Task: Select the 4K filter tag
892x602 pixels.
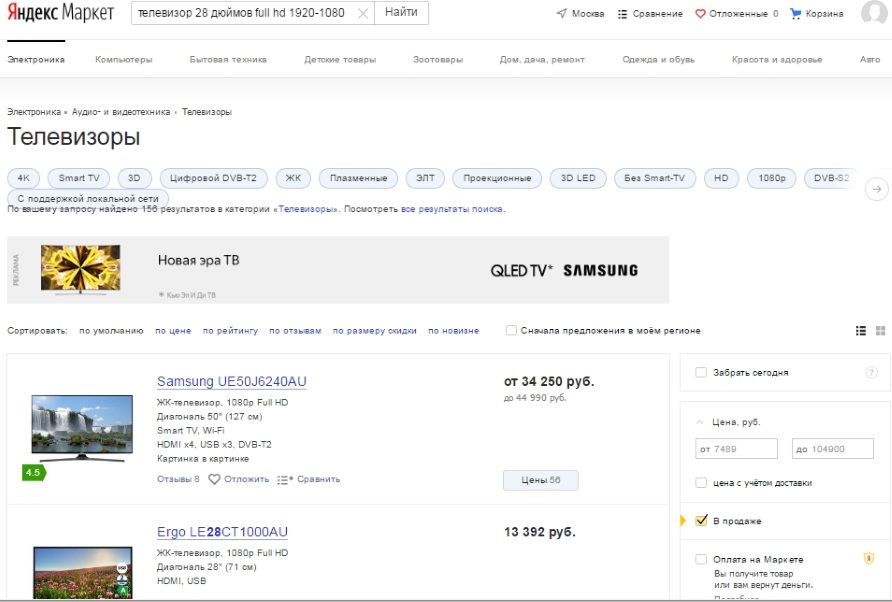Action: pos(23,178)
